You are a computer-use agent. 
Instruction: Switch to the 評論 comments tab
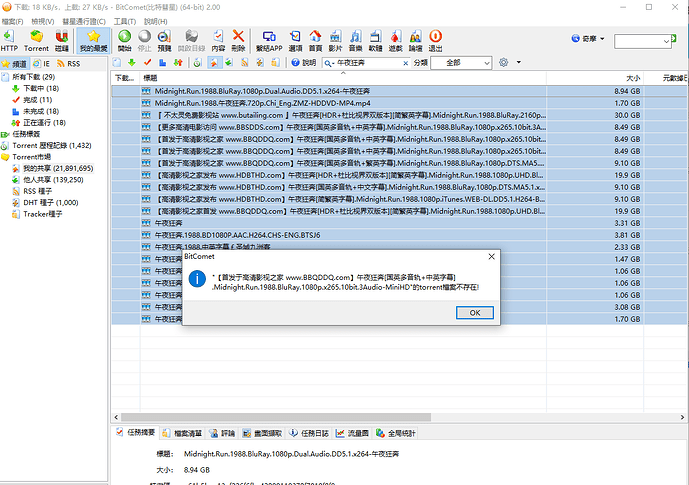tap(222, 433)
